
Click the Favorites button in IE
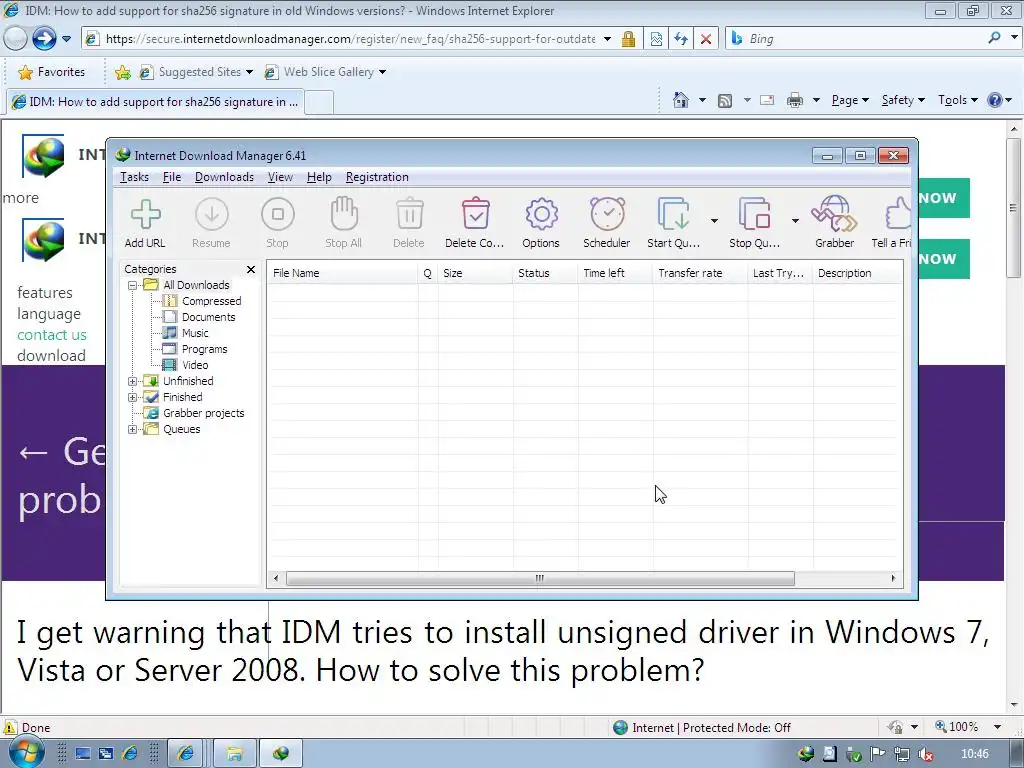click(52, 72)
